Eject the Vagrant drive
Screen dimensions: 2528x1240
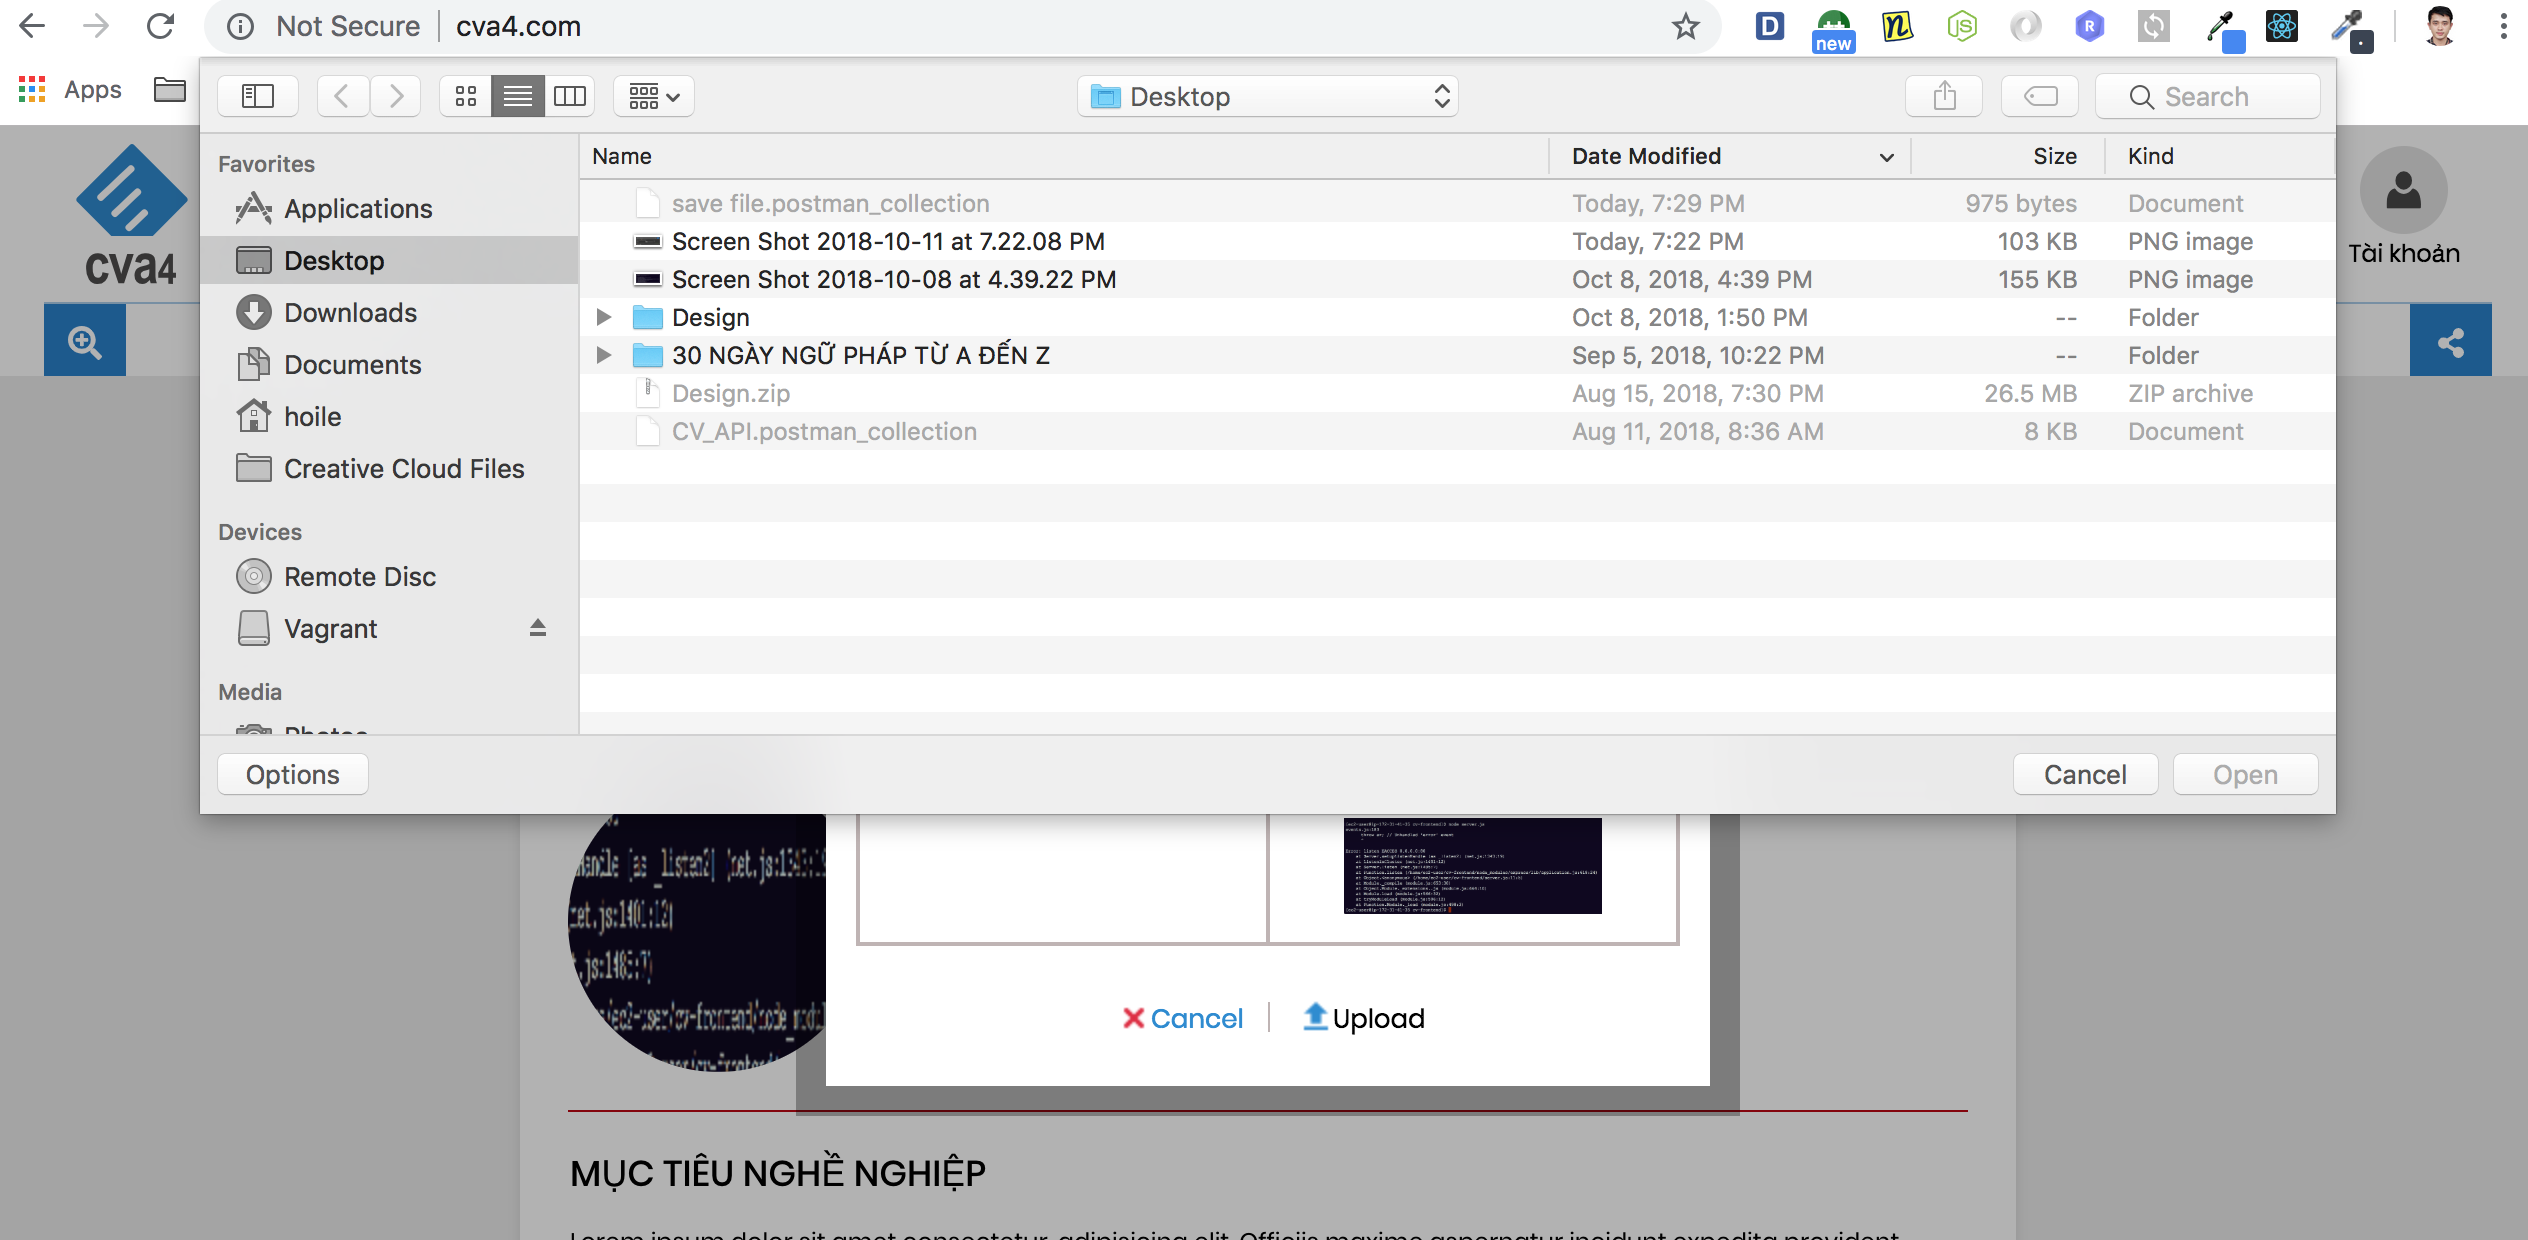pos(538,628)
